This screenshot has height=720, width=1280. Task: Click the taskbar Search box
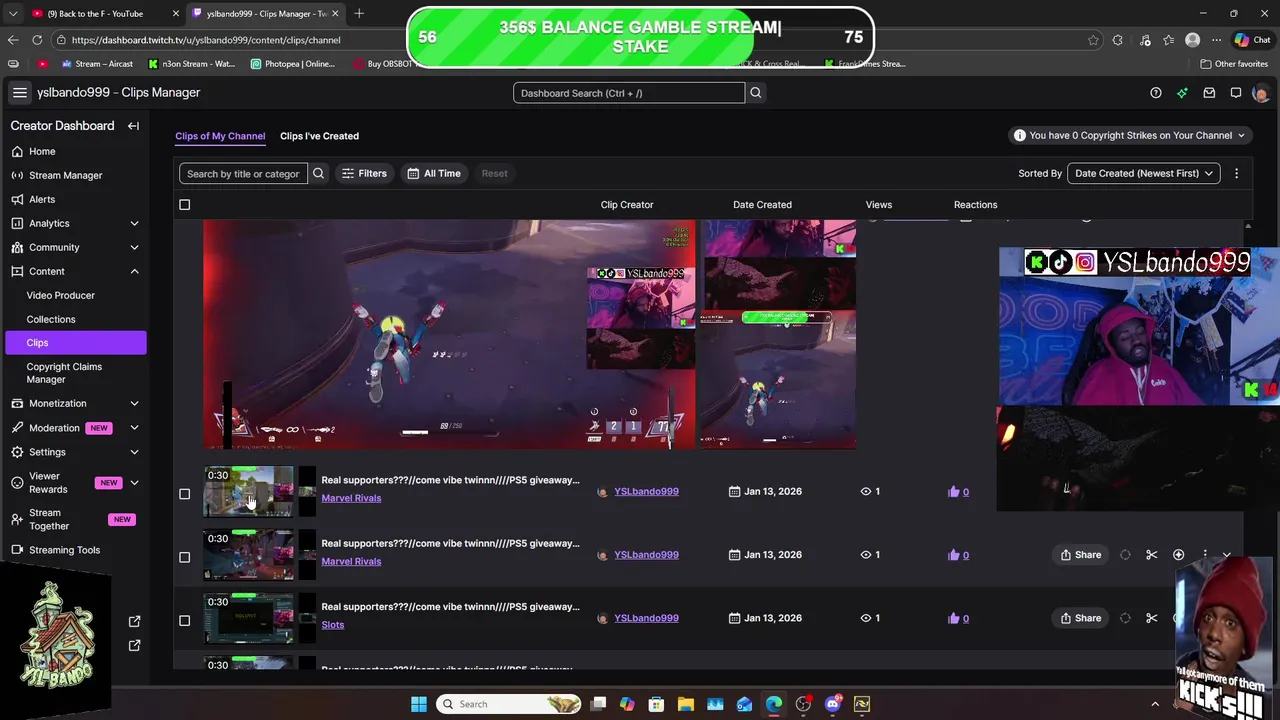[x=510, y=704]
